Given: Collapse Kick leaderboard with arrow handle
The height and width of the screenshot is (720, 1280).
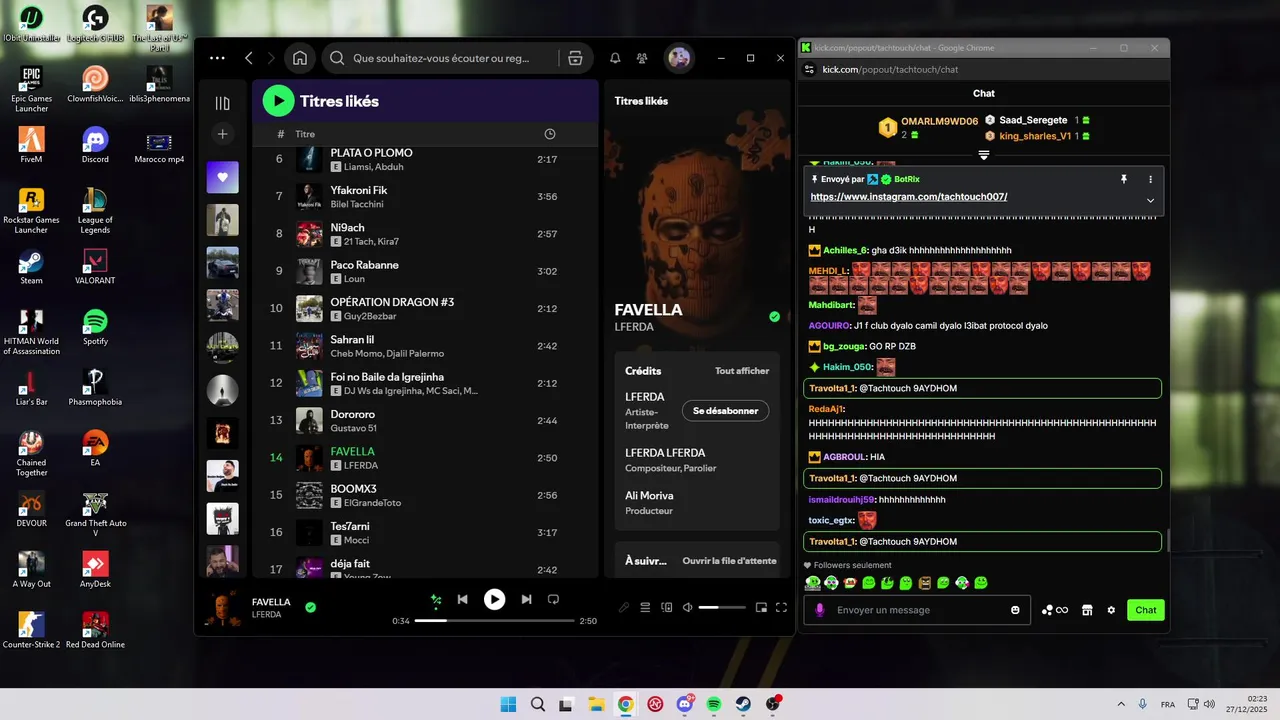Looking at the screenshot, I should [984, 155].
